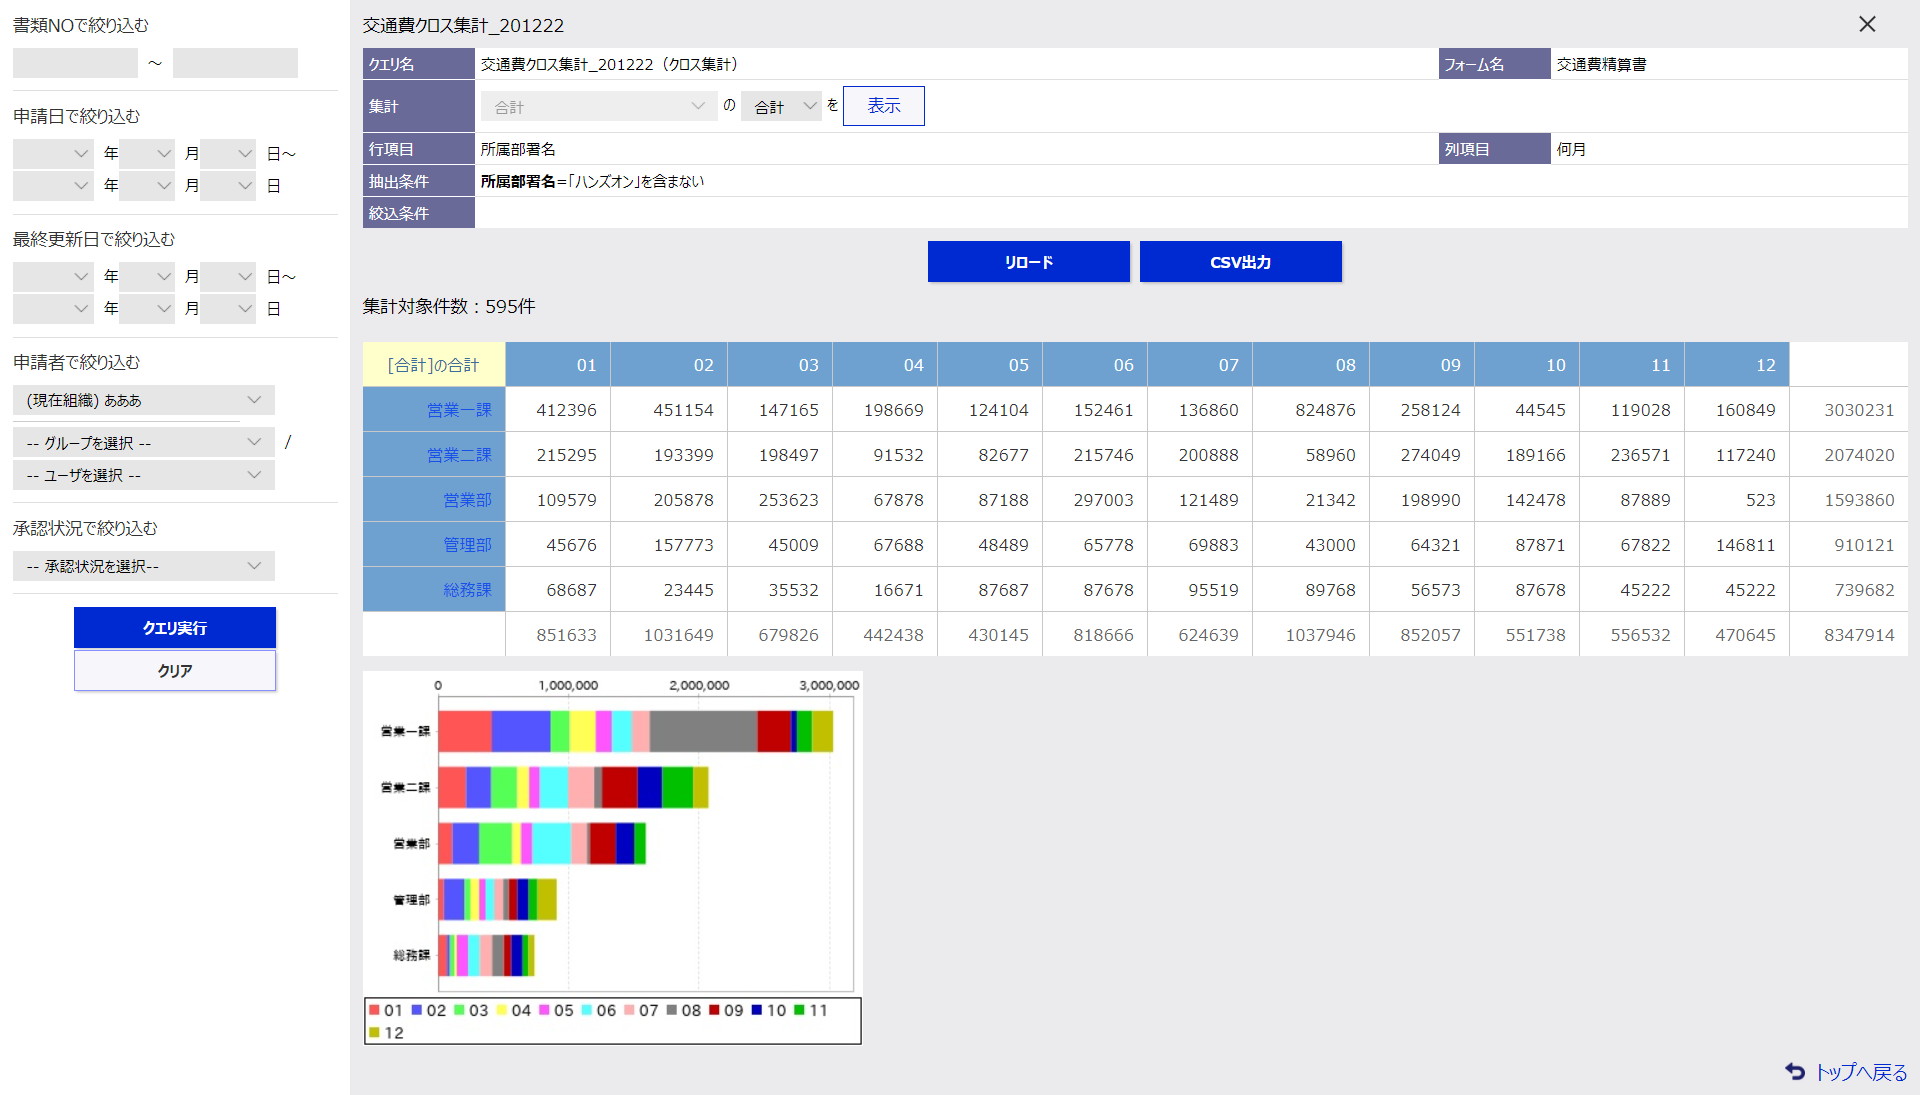Screen dimensions: 1920x1095
Task: Click the 営業一課 row header link
Action: coord(459,410)
